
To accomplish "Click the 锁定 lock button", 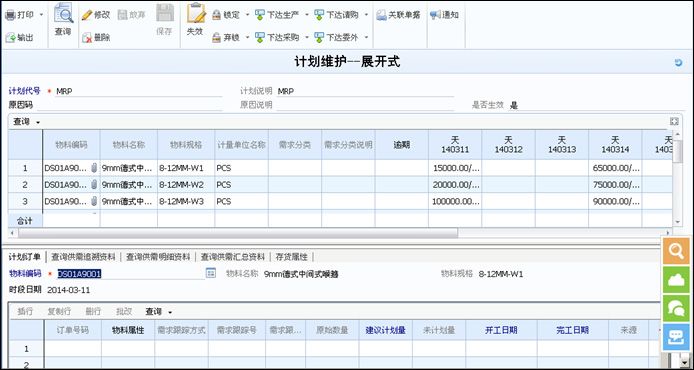I will pos(226,15).
